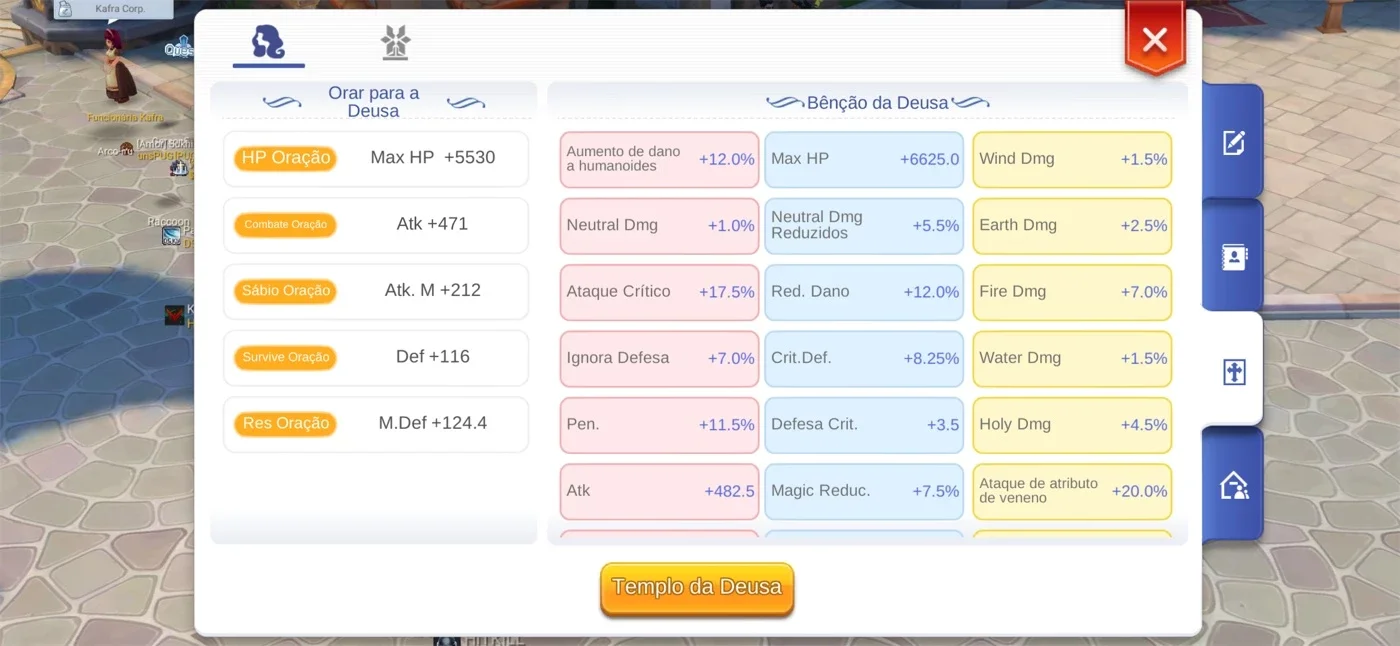Select the Survive Oração prayer

pyautogui.click(x=285, y=357)
